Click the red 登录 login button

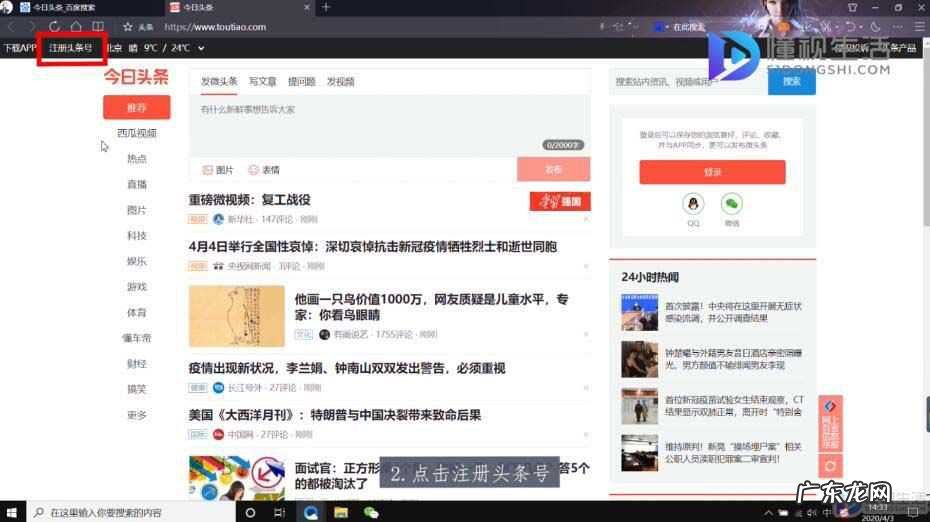(x=712, y=172)
